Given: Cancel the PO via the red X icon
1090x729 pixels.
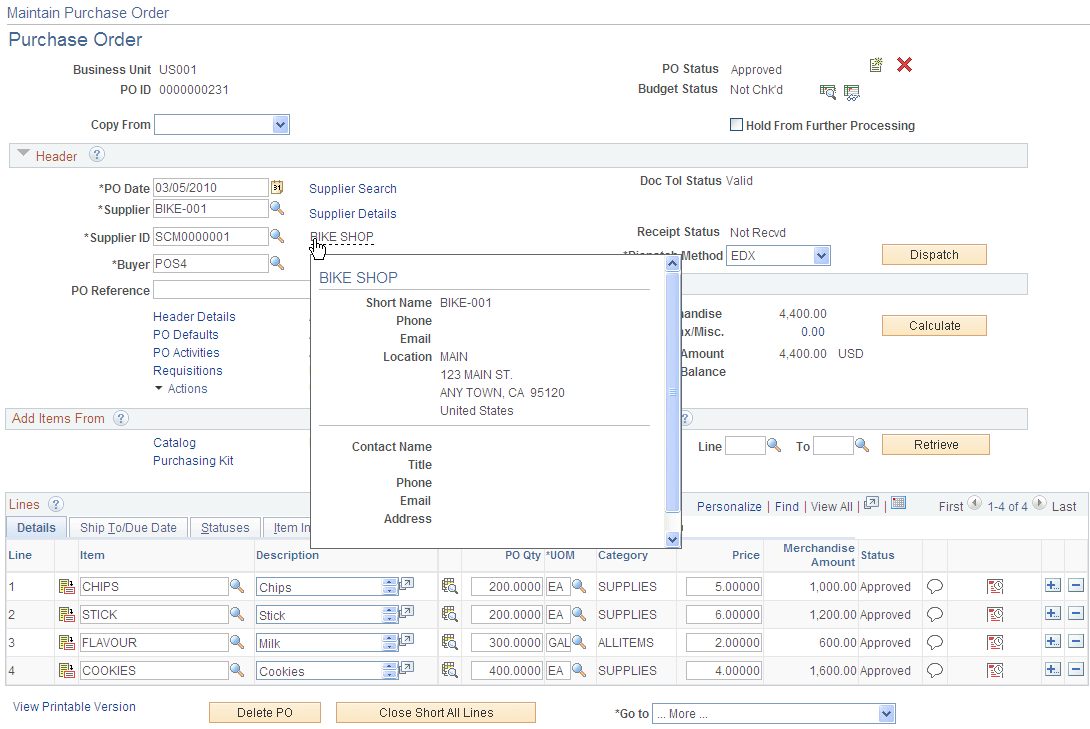Looking at the screenshot, I should tap(905, 65).
